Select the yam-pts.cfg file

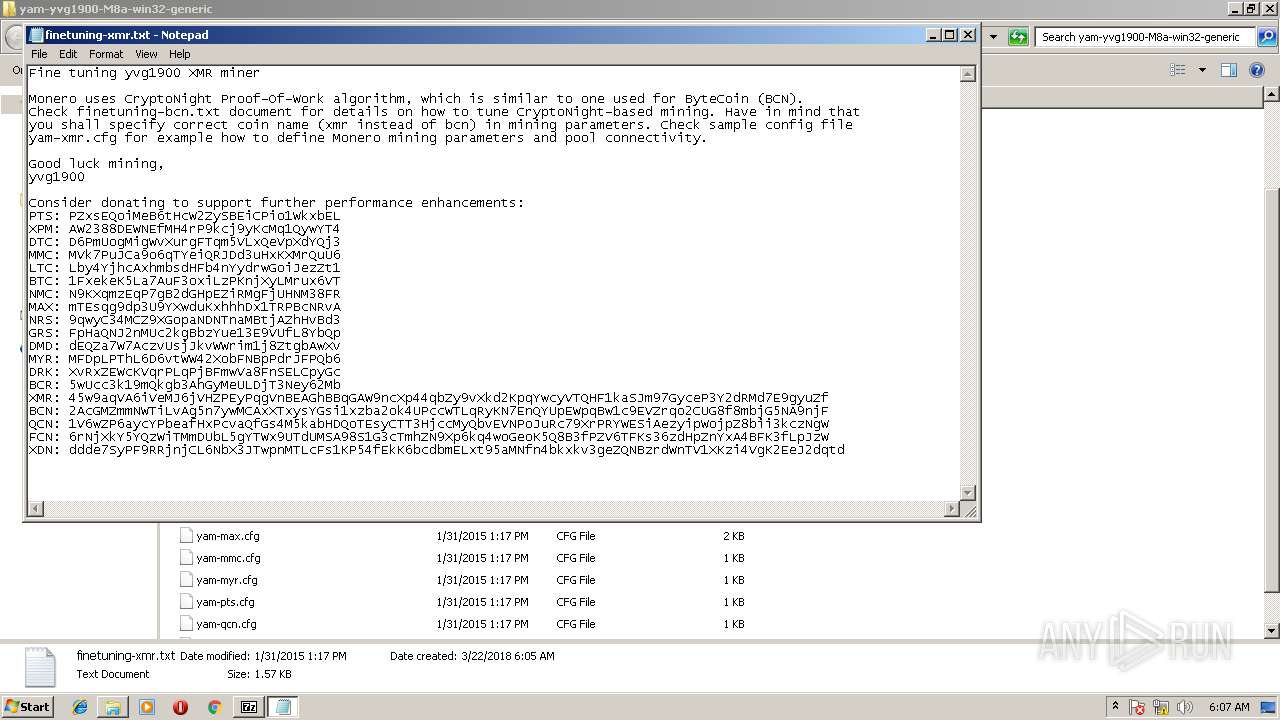click(x=226, y=602)
